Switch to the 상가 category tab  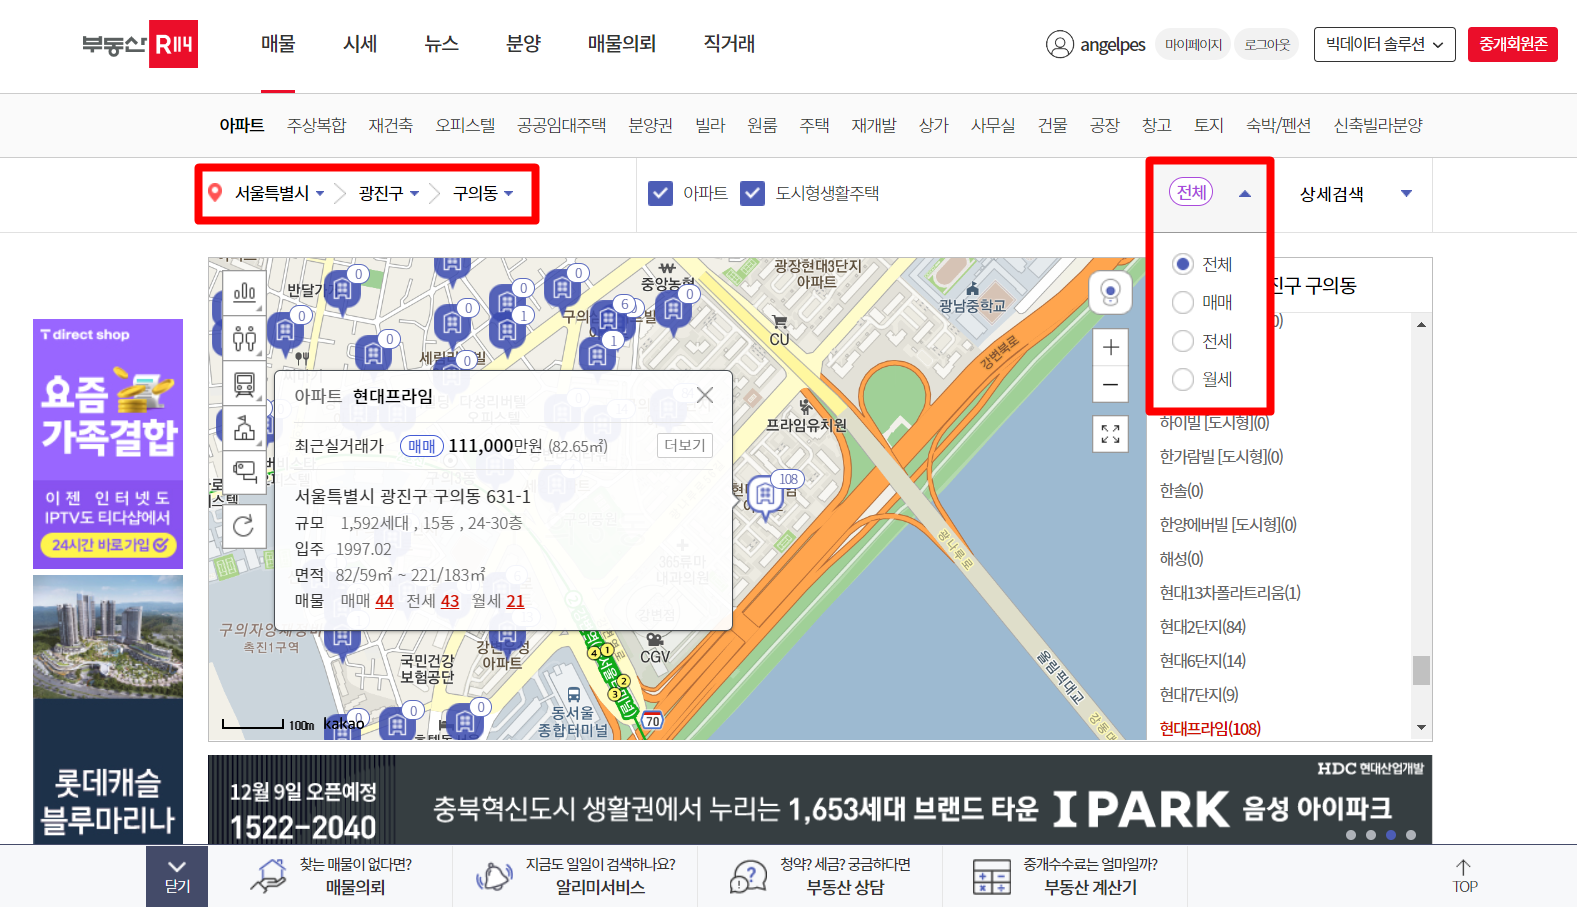[x=933, y=125]
